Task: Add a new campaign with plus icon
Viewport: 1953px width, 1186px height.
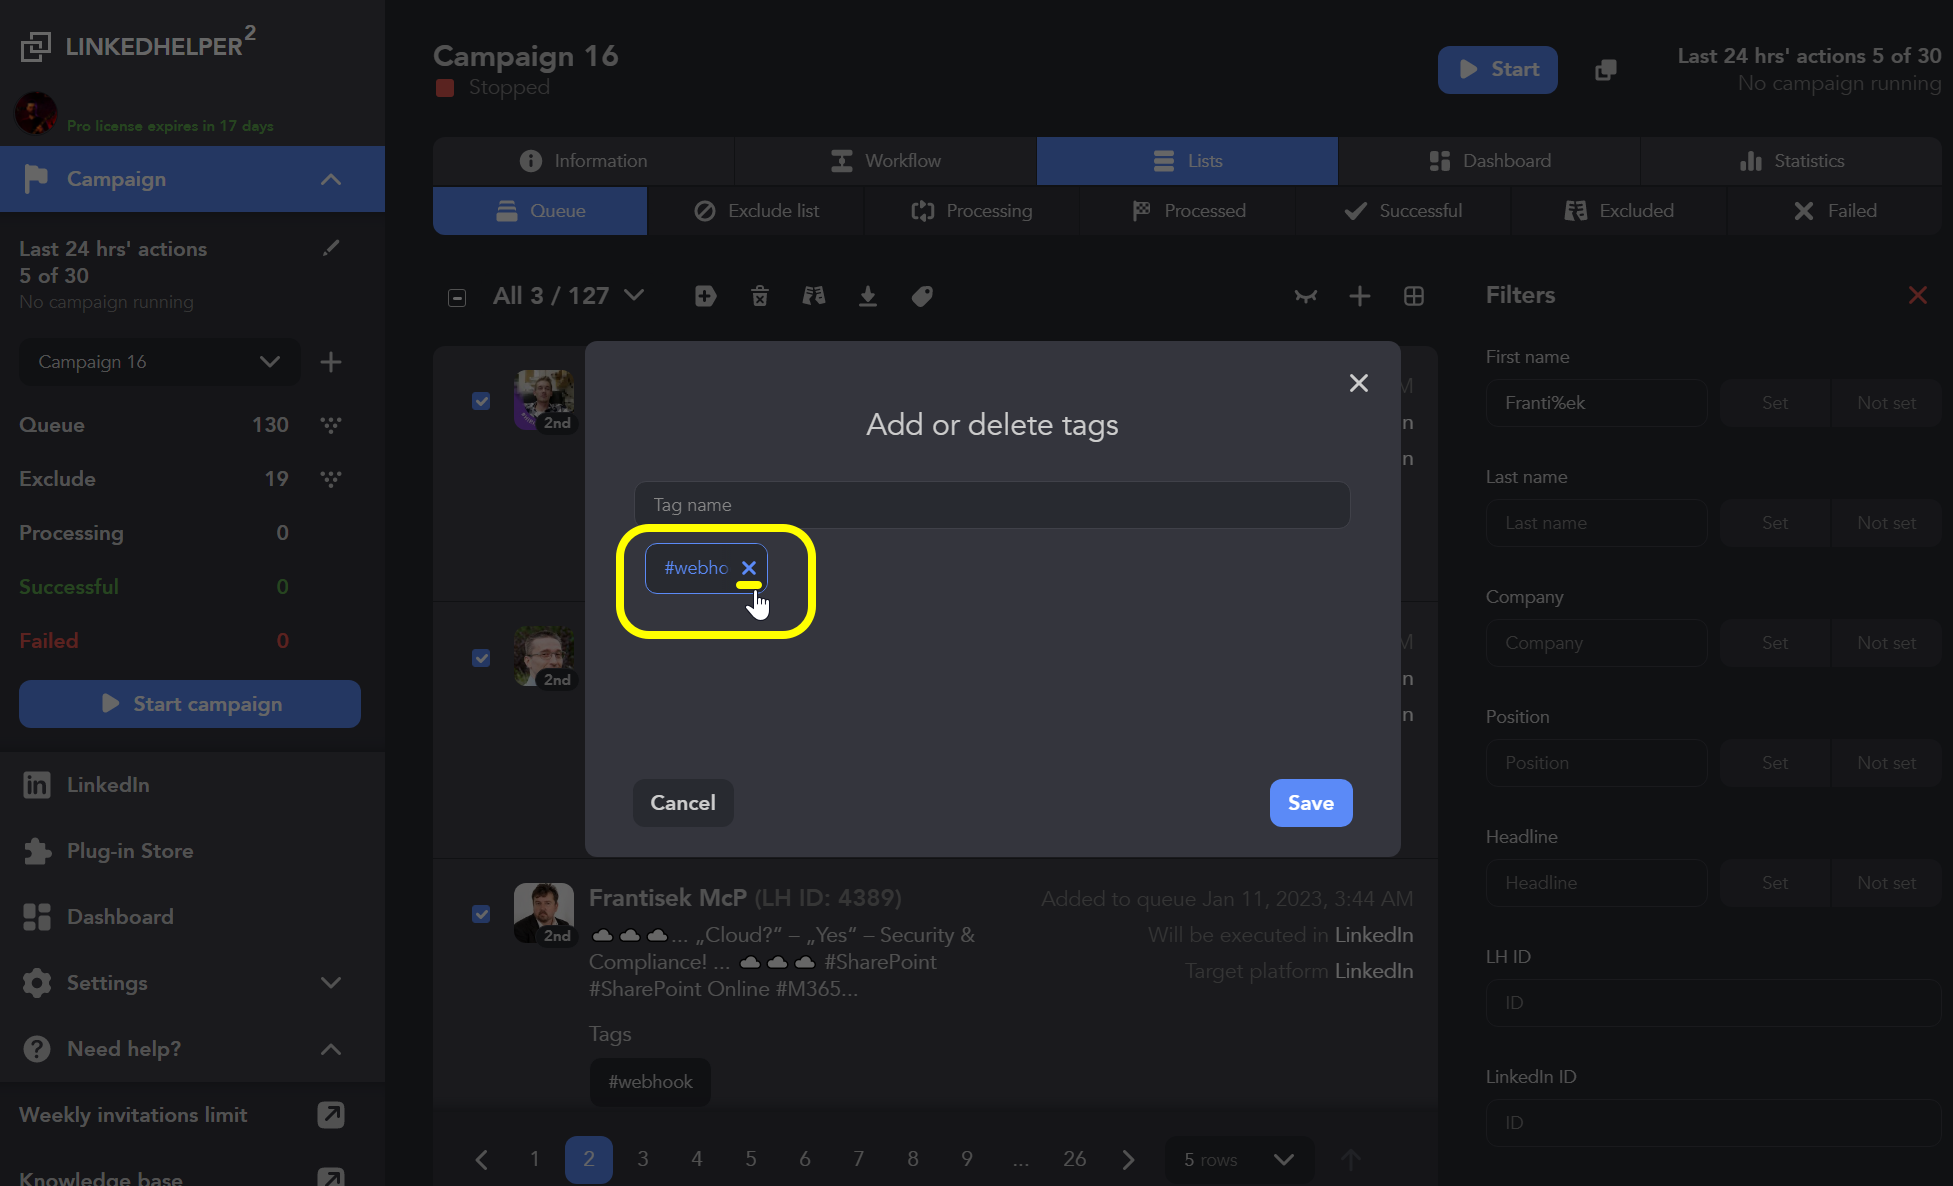Action: pyautogui.click(x=331, y=362)
